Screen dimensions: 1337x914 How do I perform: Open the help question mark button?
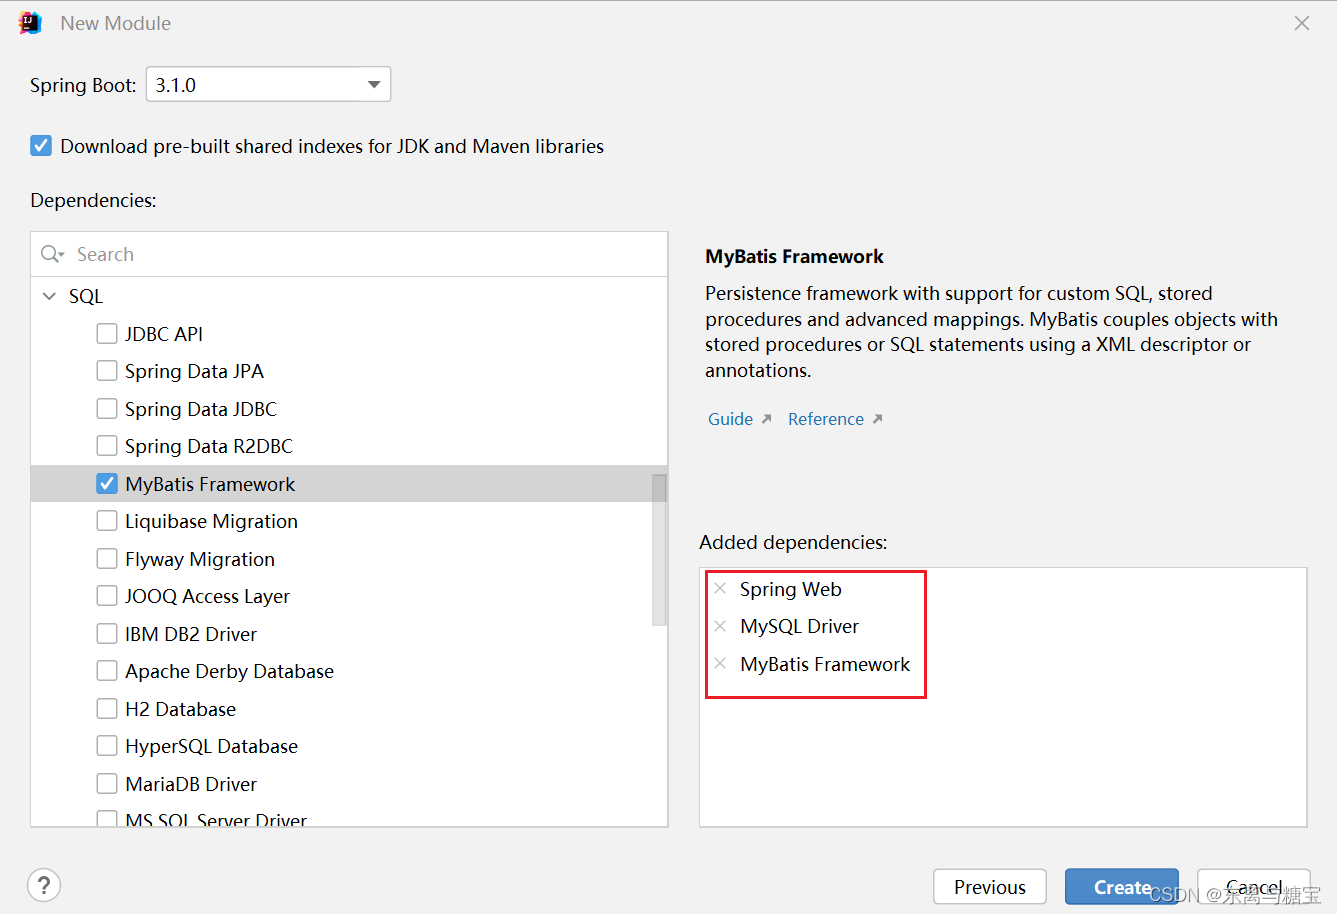click(x=44, y=885)
